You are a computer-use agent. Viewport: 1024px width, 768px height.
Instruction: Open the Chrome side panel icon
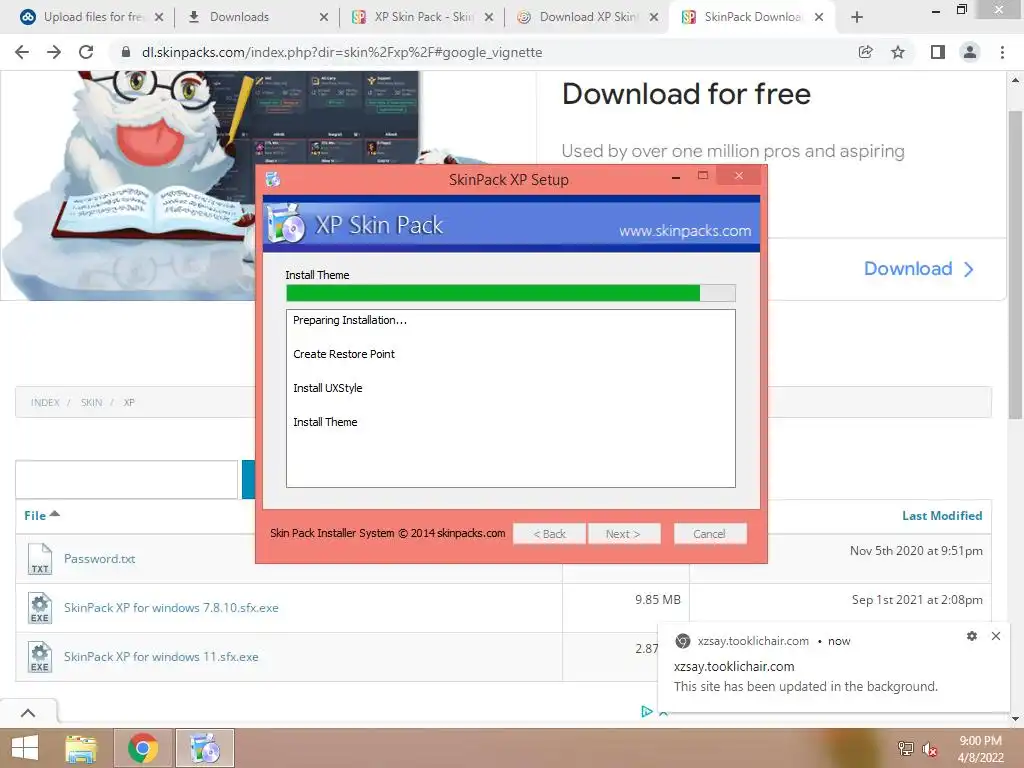point(938,52)
